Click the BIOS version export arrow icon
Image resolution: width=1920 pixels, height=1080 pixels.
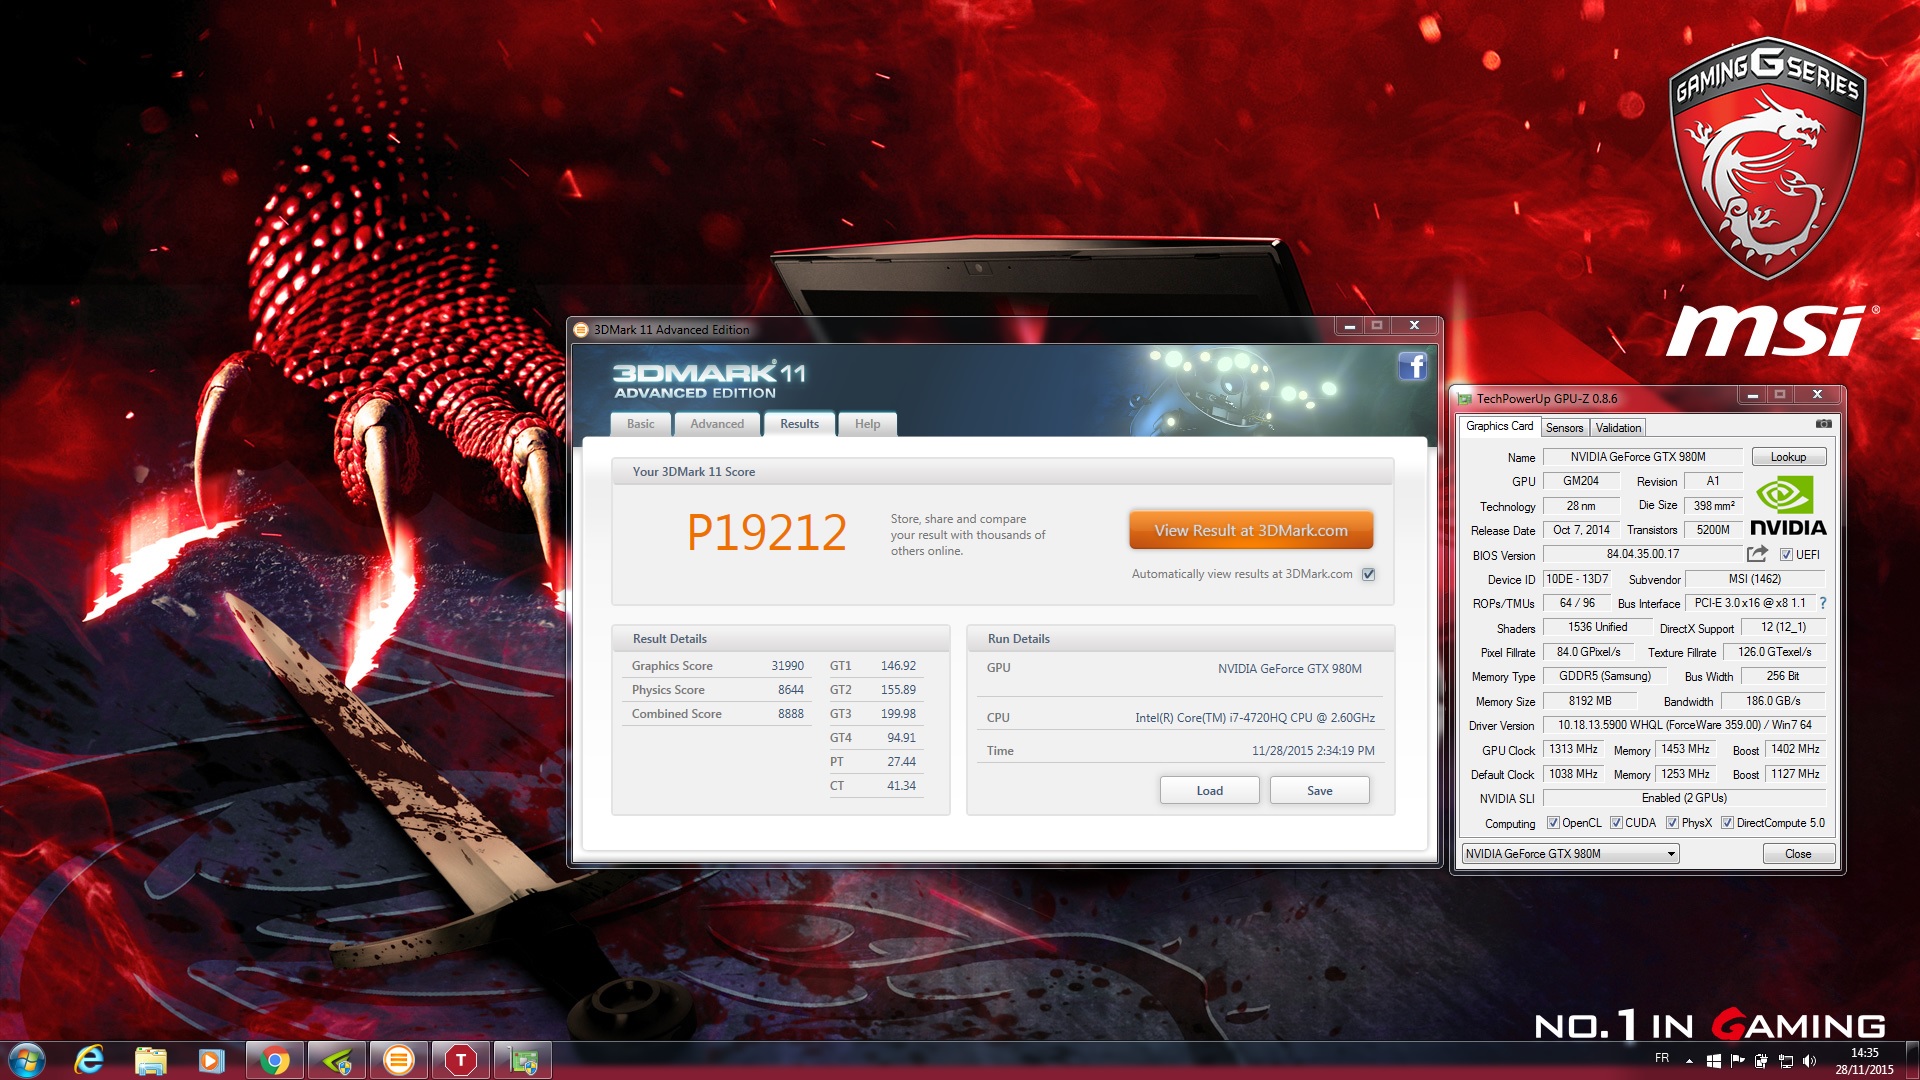(x=1757, y=554)
